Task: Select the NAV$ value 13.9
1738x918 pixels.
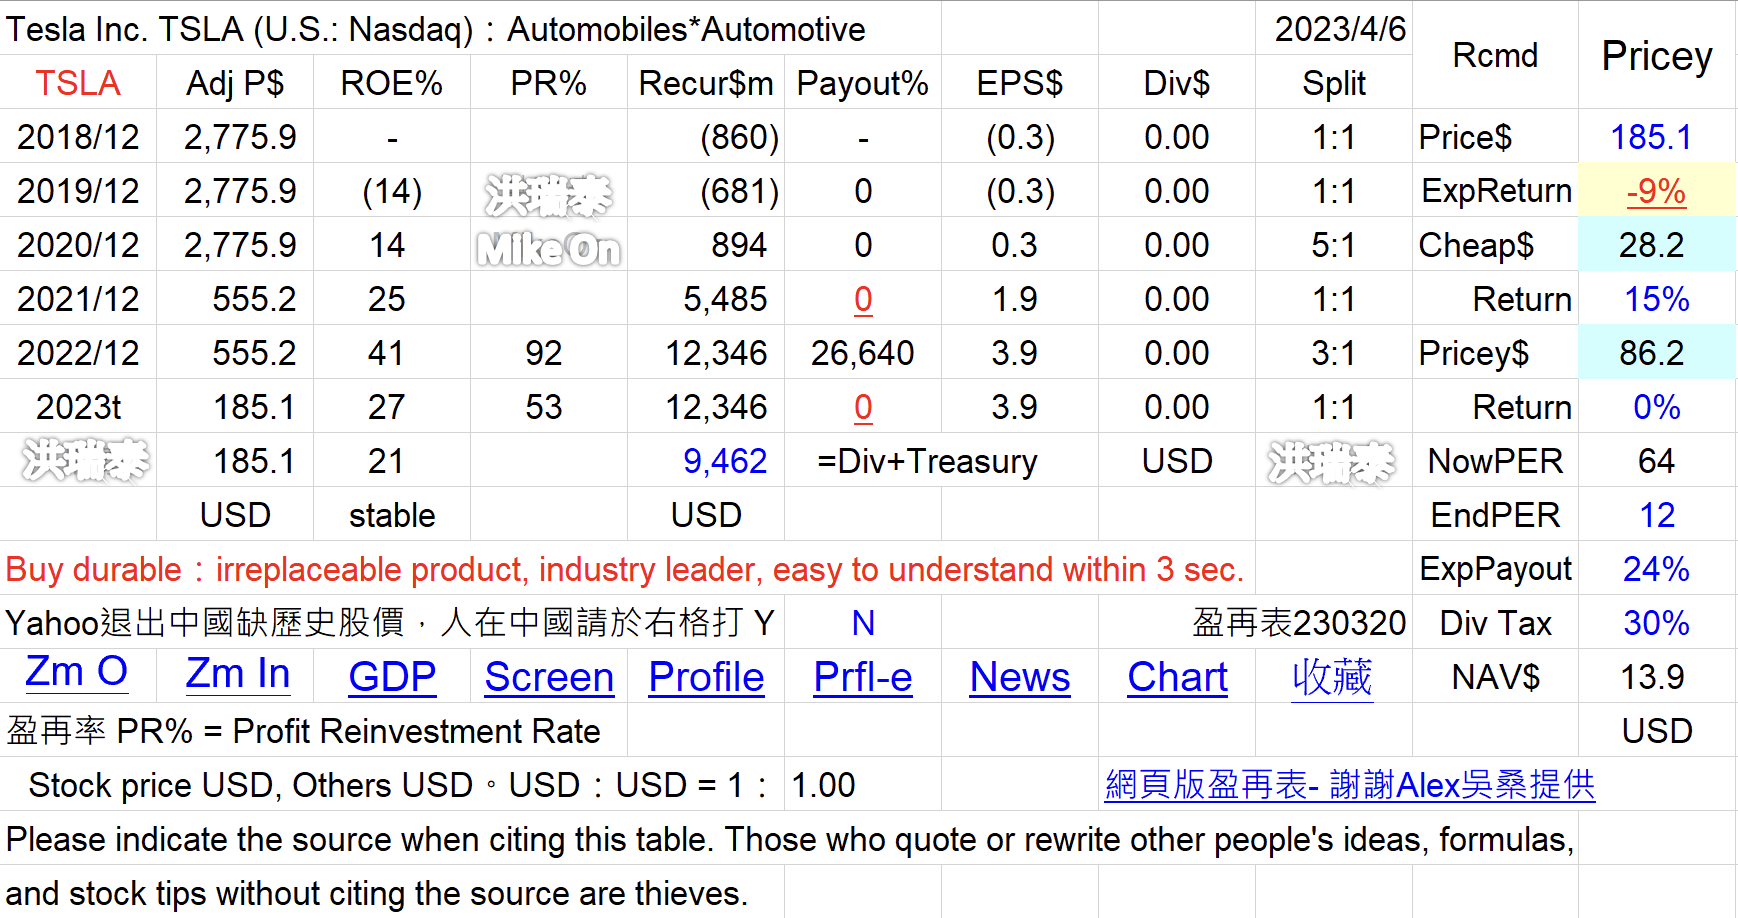Action: [1657, 677]
